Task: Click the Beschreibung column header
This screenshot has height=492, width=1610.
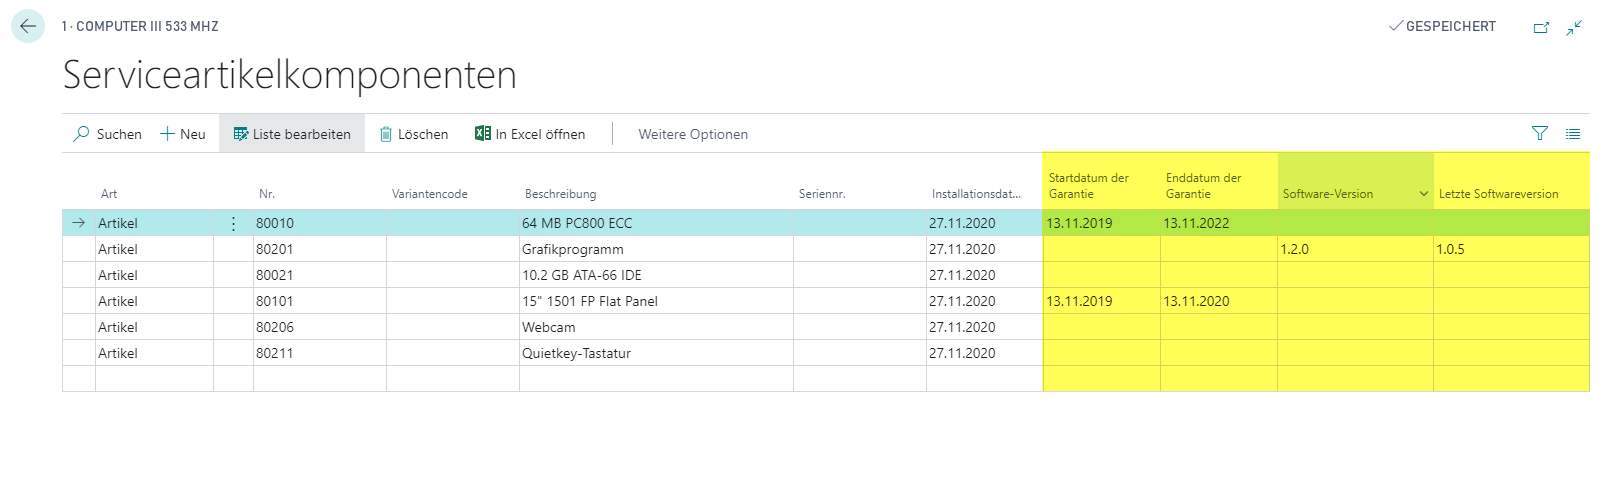Action: (560, 194)
